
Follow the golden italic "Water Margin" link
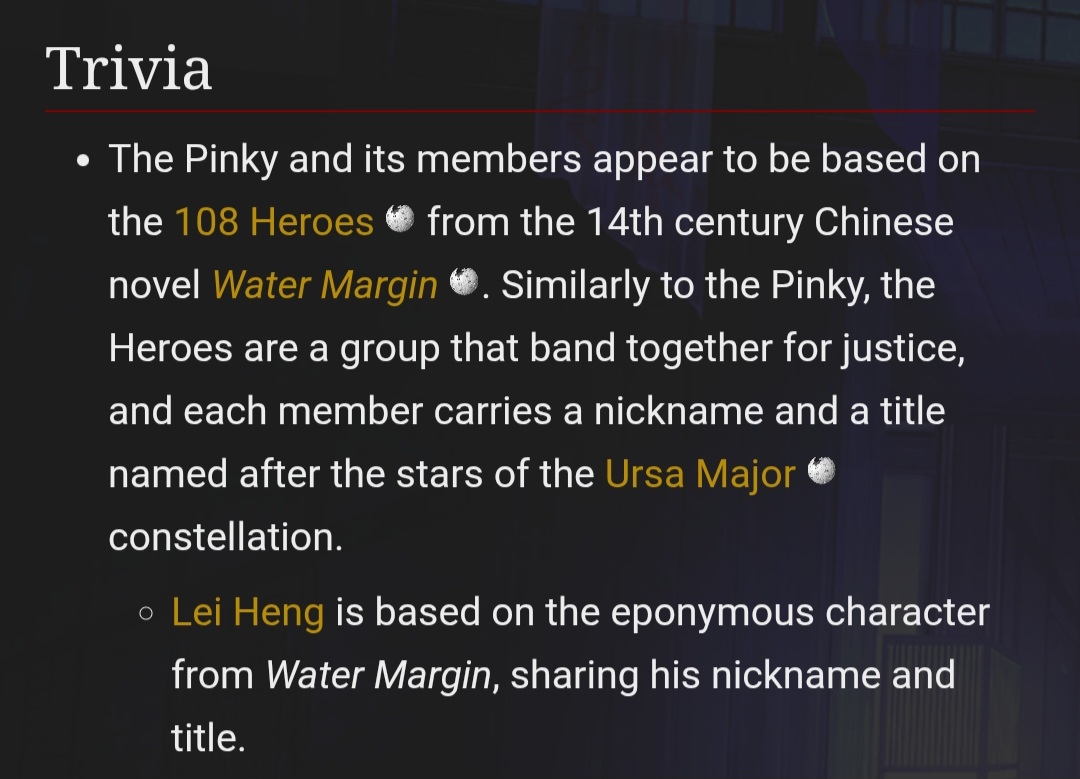(x=325, y=286)
